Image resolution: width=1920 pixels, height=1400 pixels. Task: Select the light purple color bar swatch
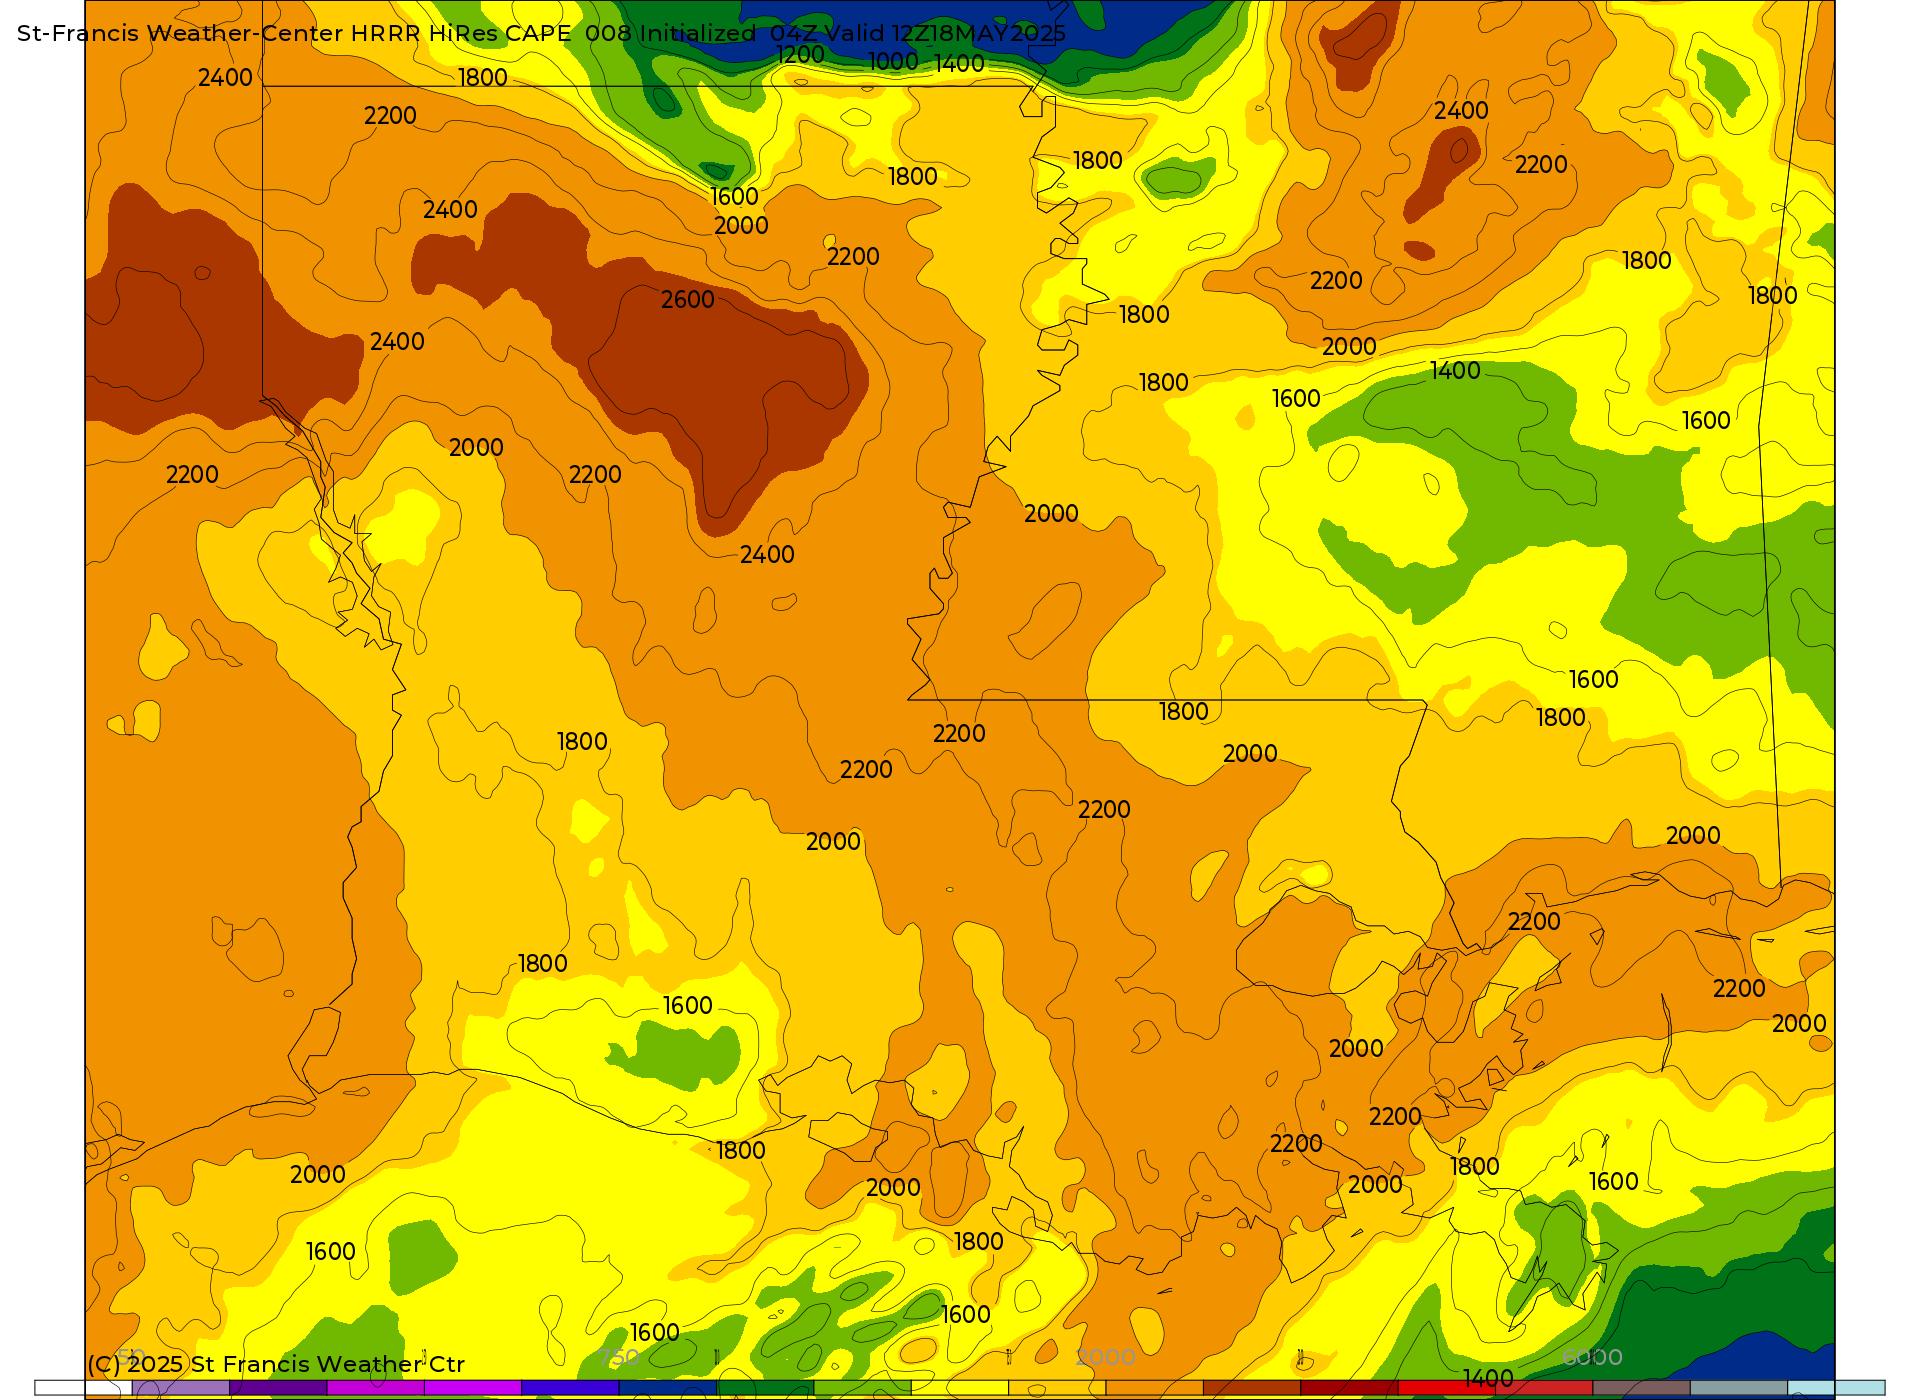[x=180, y=1388]
